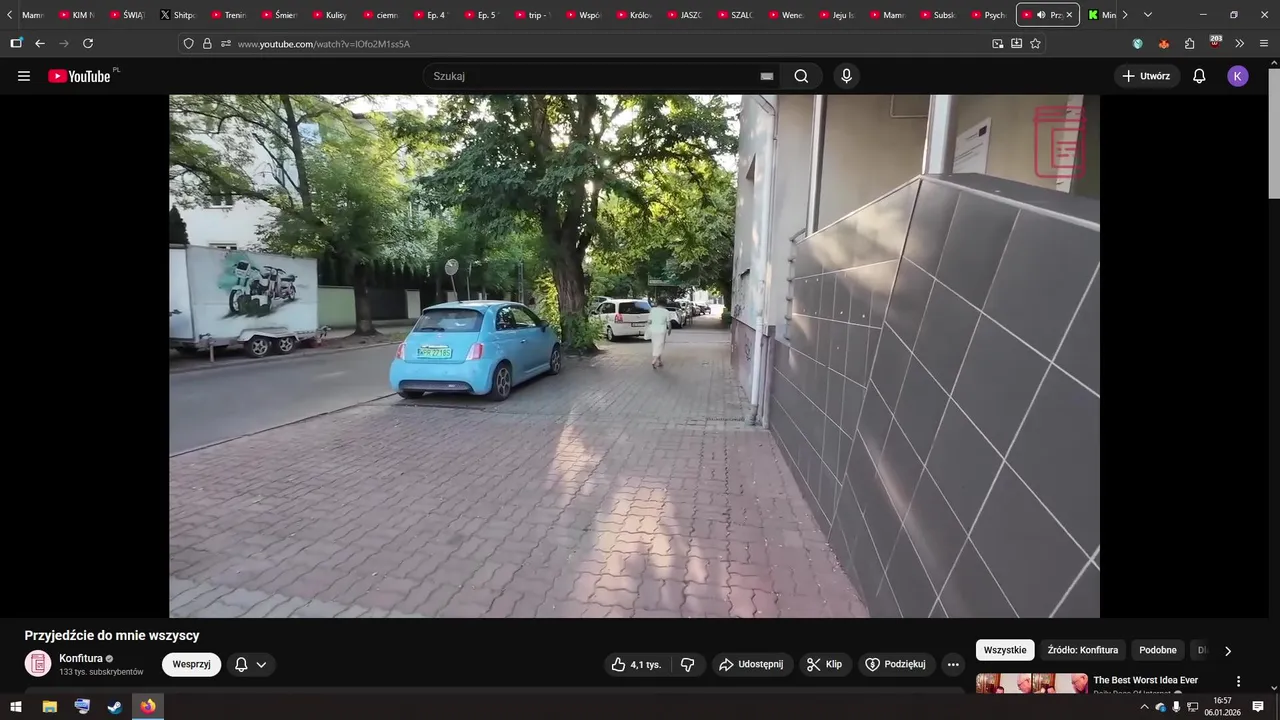1280x720 pixels.
Task: Open the list all tabs dropdown
Action: (1147, 15)
